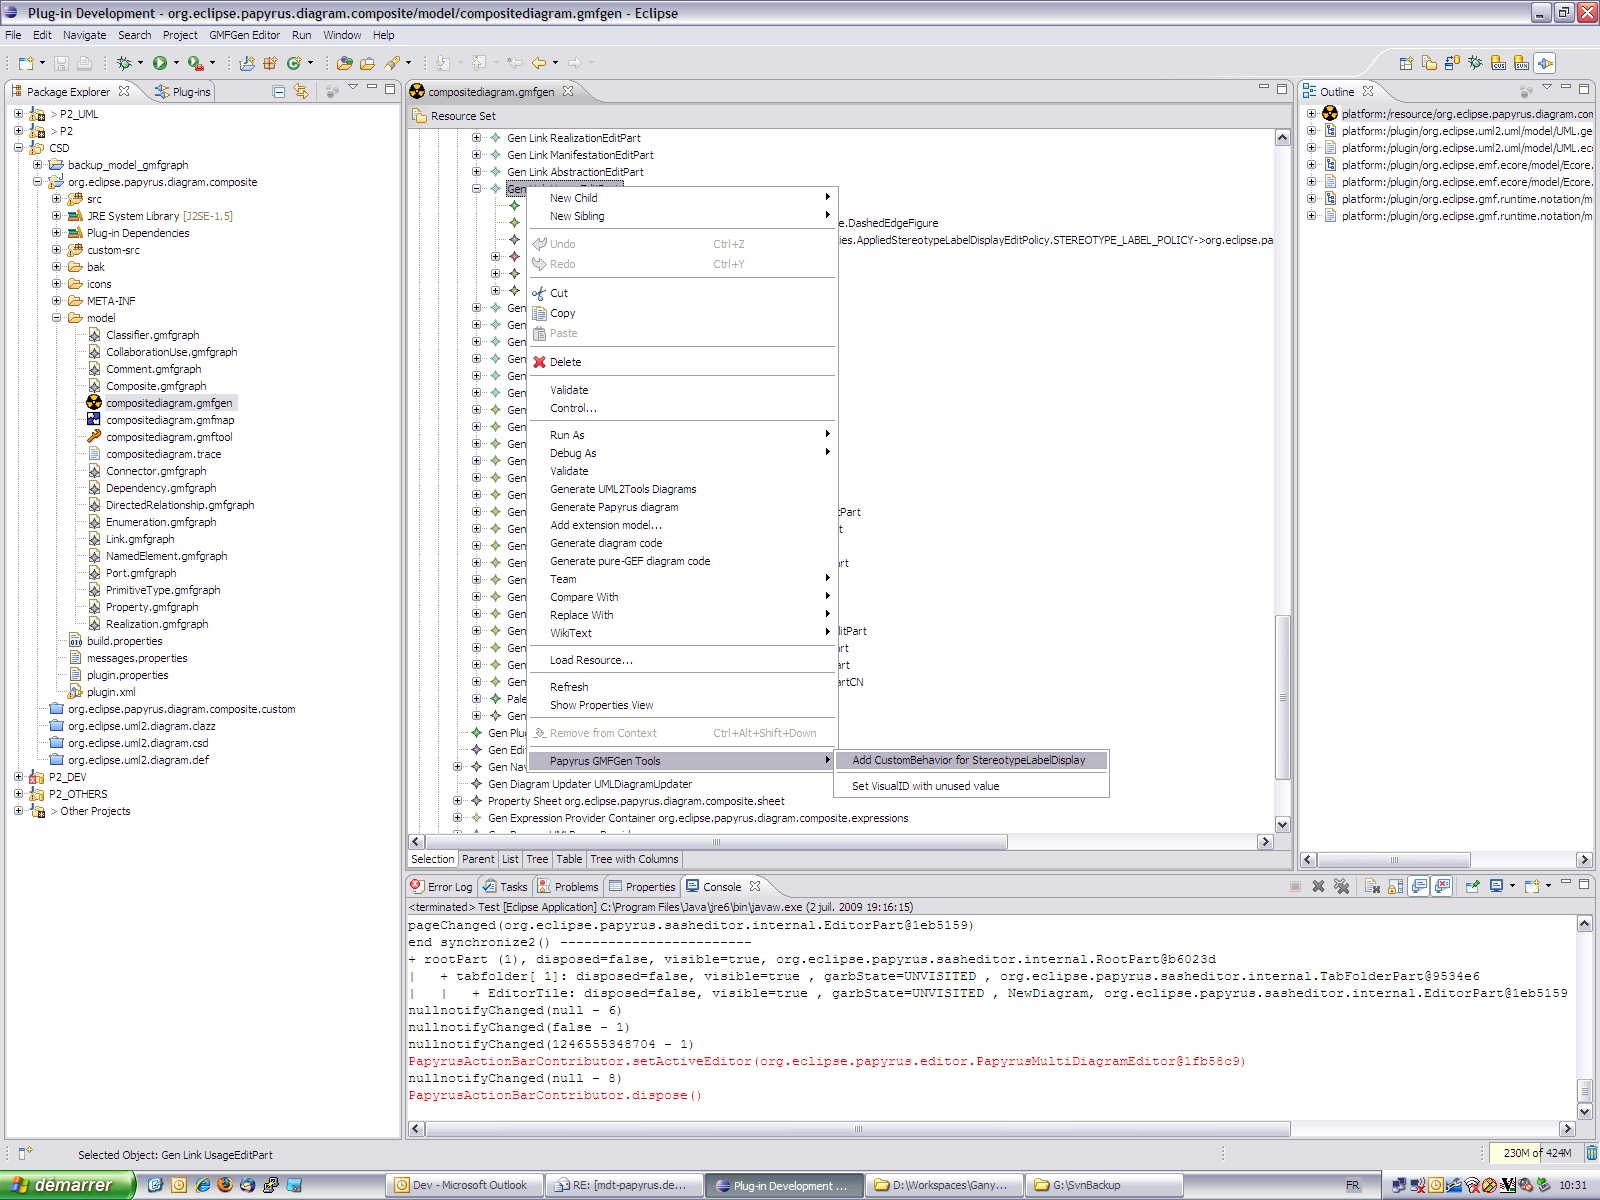This screenshot has width=1600, height=1200.
Task: Collapse the model folder node
Action: tap(56, 318)
